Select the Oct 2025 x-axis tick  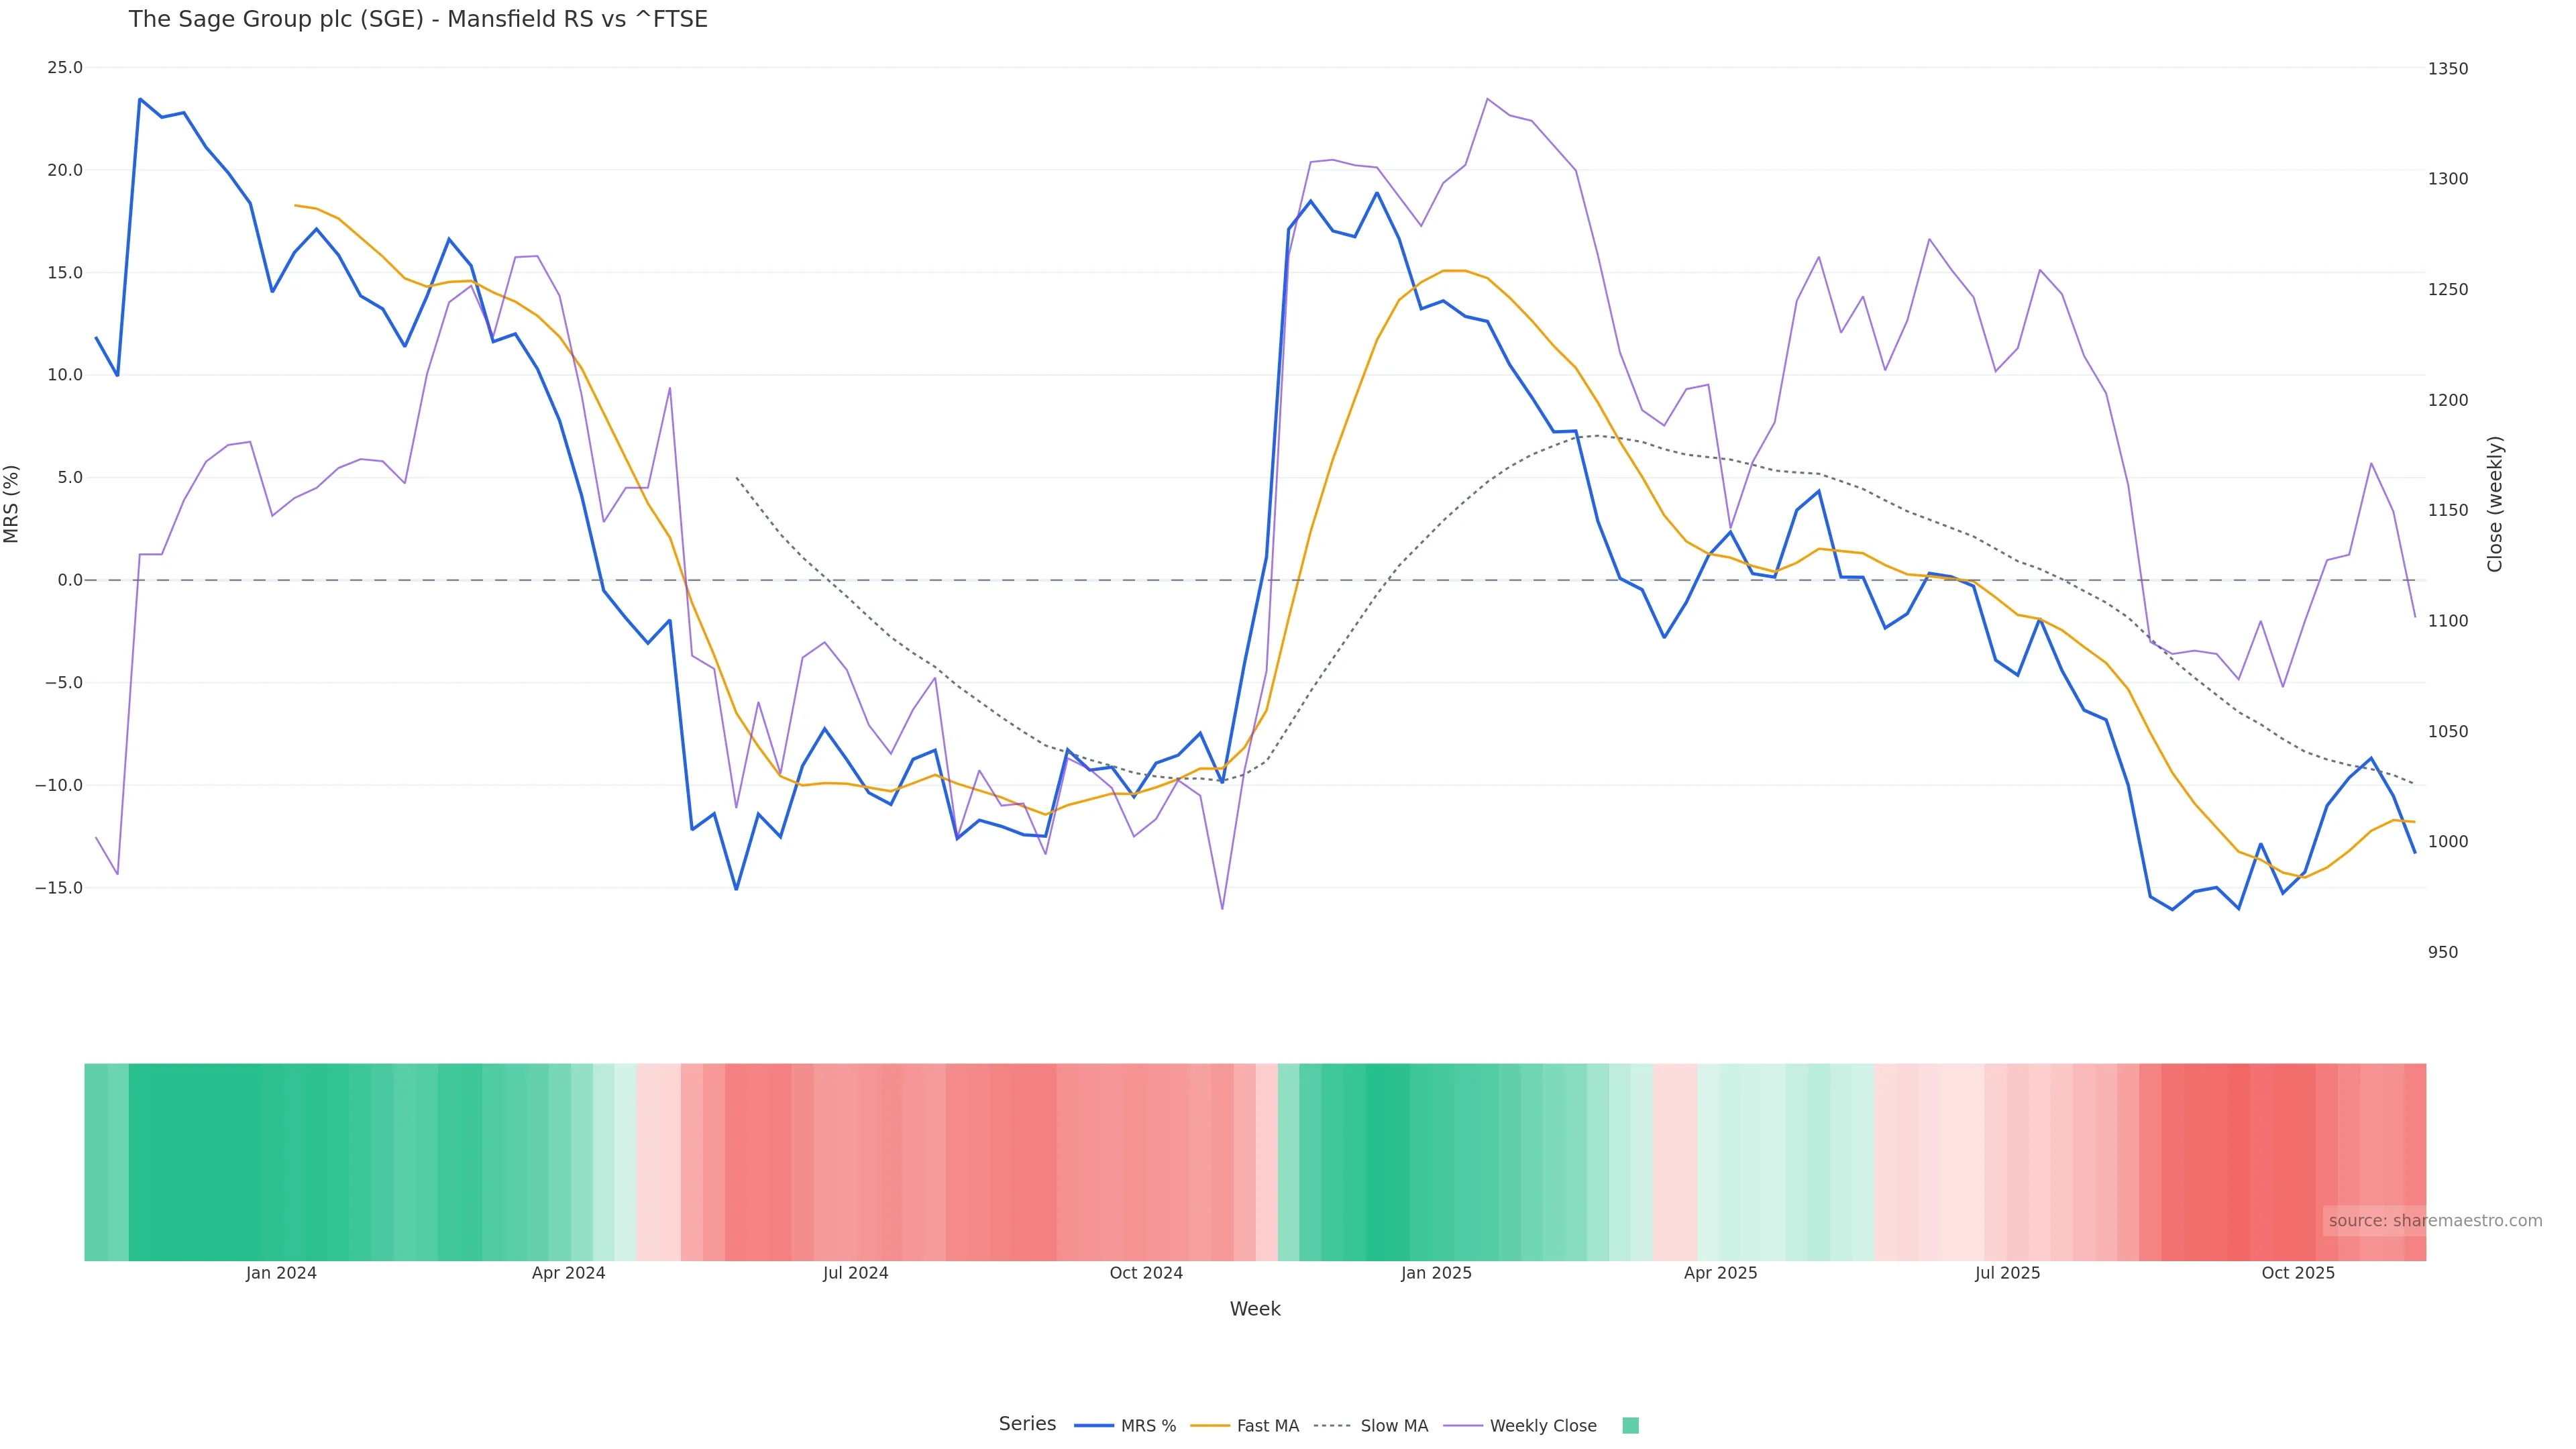[2298, 1273]
